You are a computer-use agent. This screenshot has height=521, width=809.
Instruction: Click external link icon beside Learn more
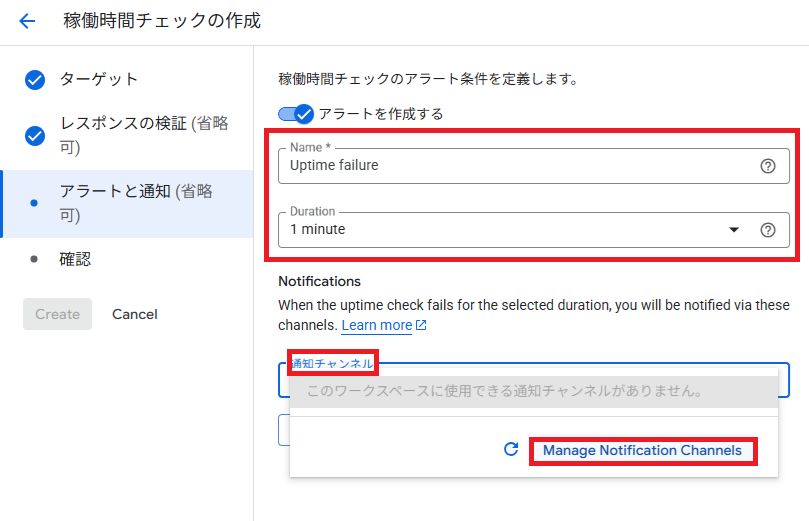coord(421,326)
